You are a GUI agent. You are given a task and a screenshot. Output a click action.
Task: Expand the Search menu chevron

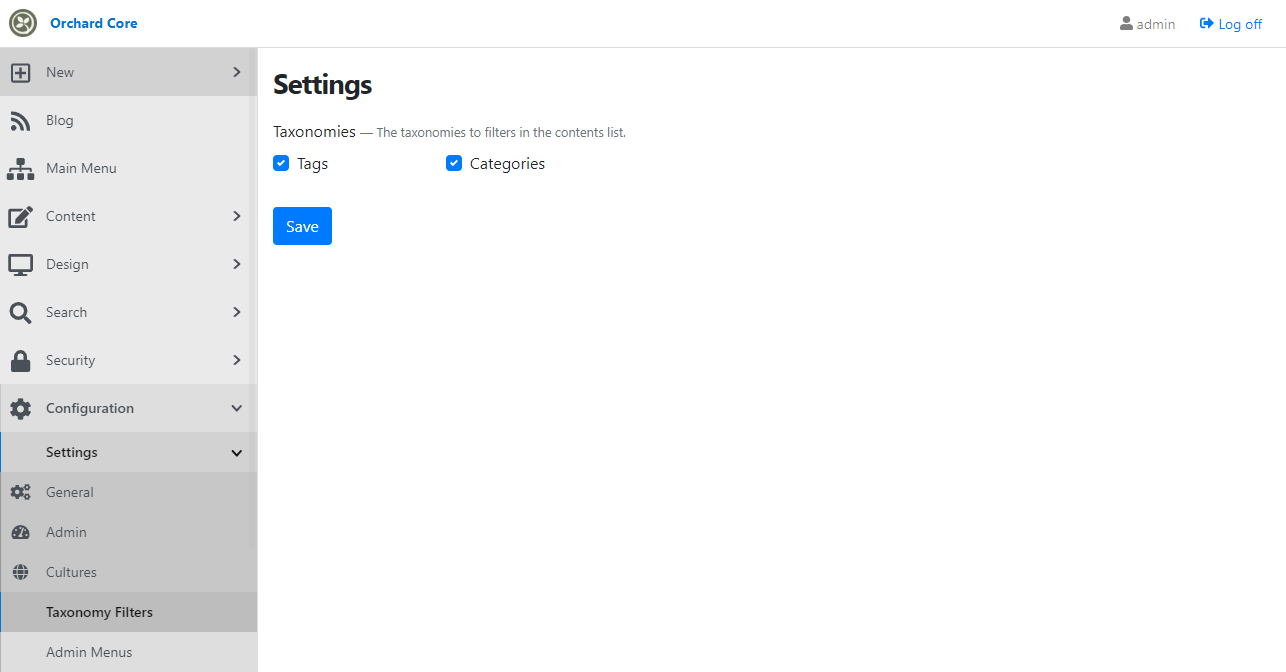coord(237,312)
